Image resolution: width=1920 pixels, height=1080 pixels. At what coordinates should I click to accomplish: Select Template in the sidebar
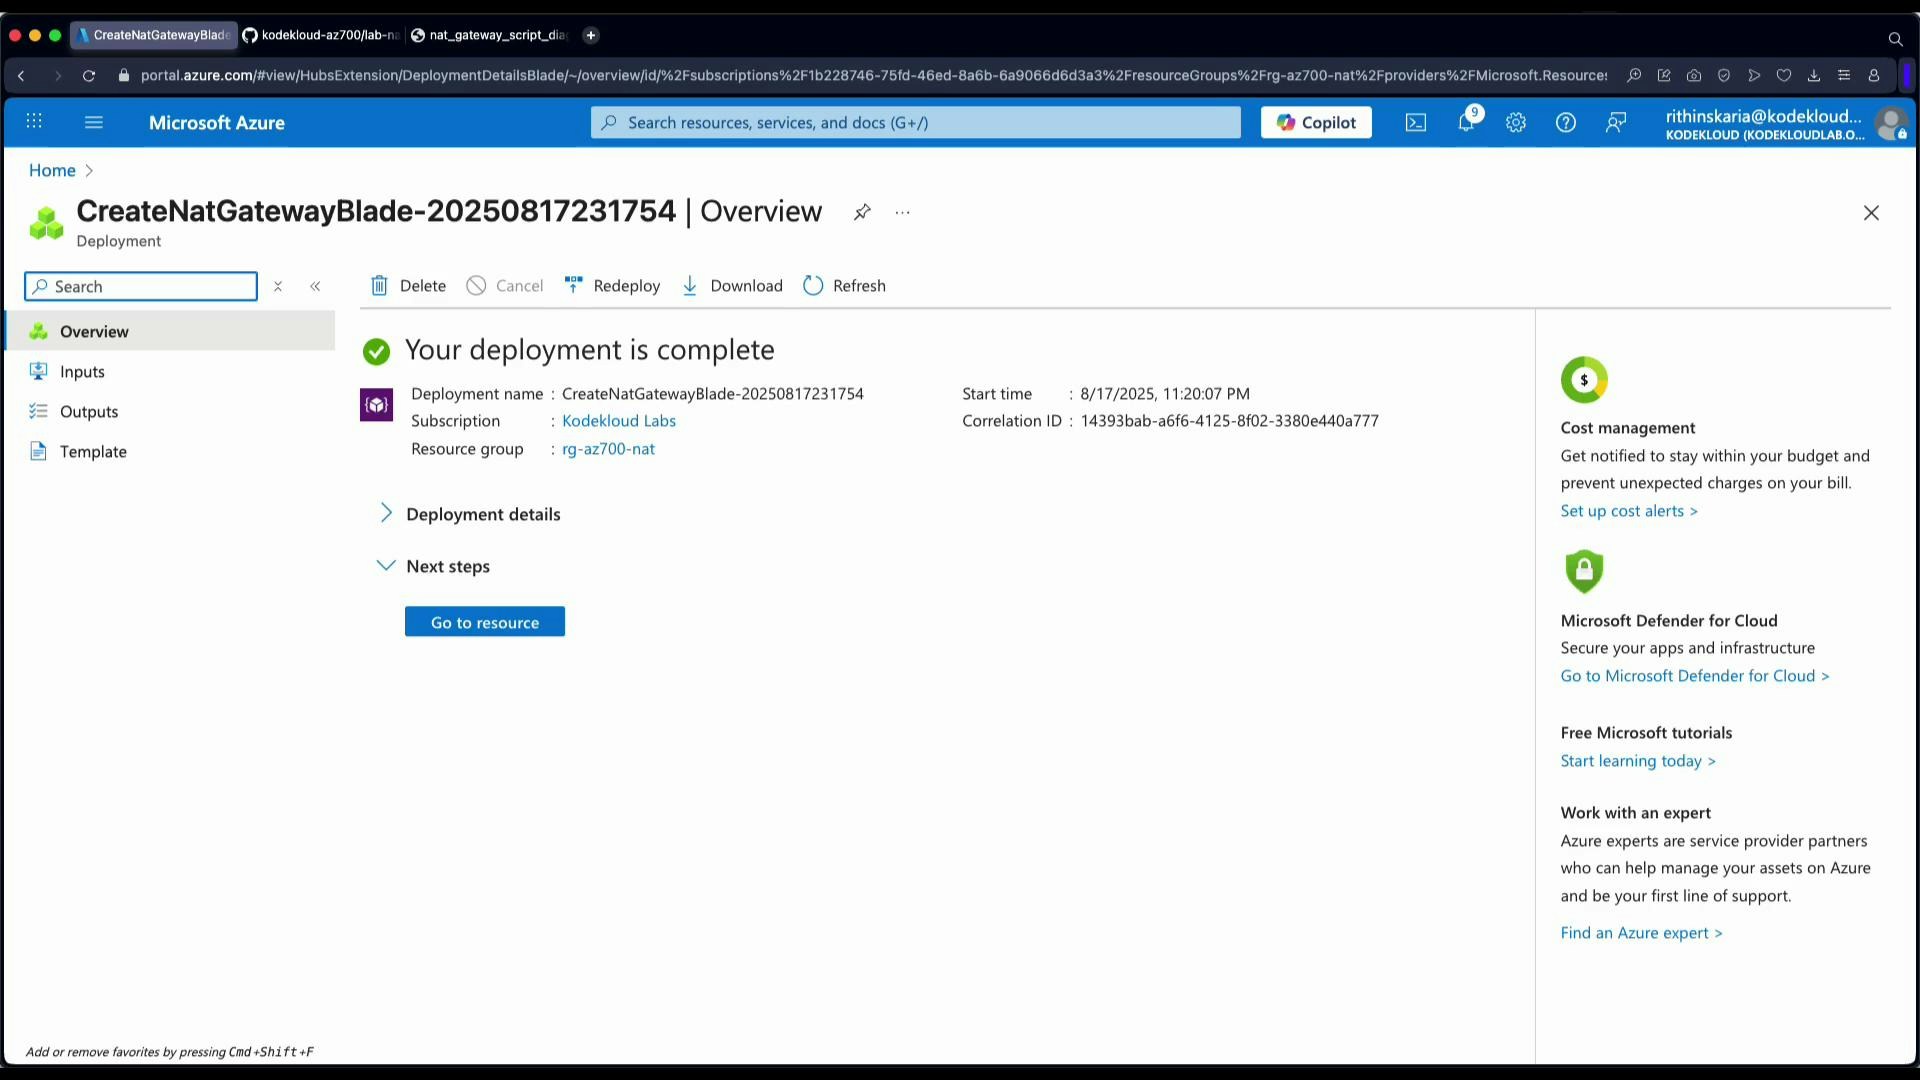pos(94,451)
